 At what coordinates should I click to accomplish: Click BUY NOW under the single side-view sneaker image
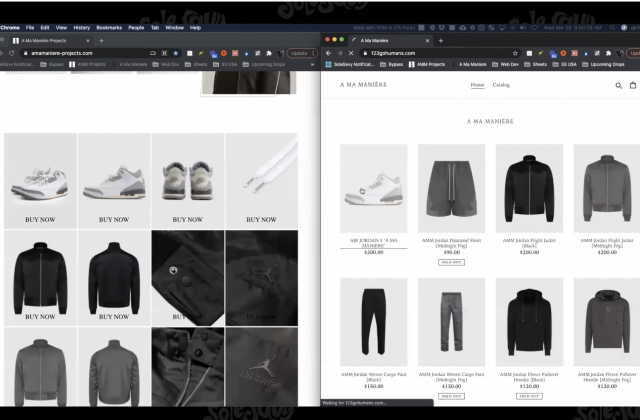114,220
